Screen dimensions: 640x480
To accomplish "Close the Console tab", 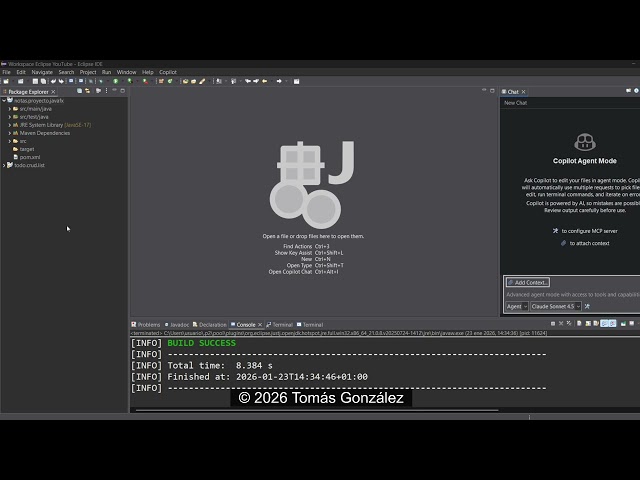I will (x=260, y=325).
